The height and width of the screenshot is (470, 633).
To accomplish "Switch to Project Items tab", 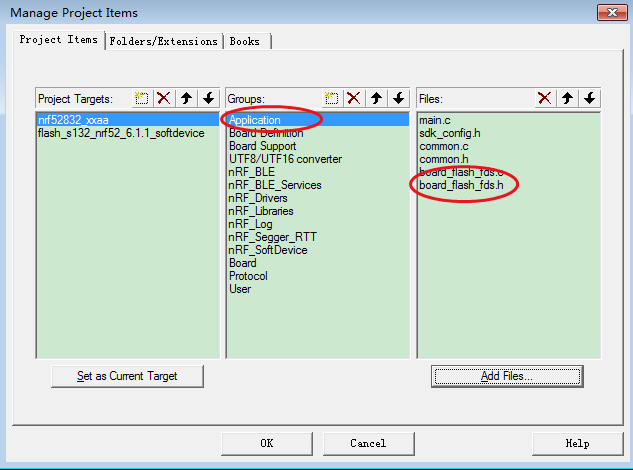I will tap(59, 40).
